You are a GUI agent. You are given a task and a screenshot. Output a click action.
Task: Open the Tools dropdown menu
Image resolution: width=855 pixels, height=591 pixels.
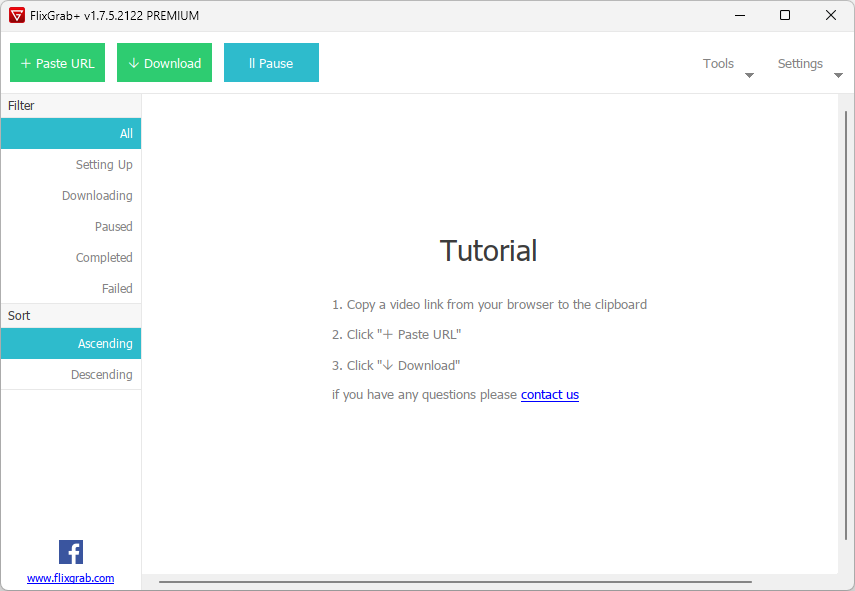(x=727, y=65)
